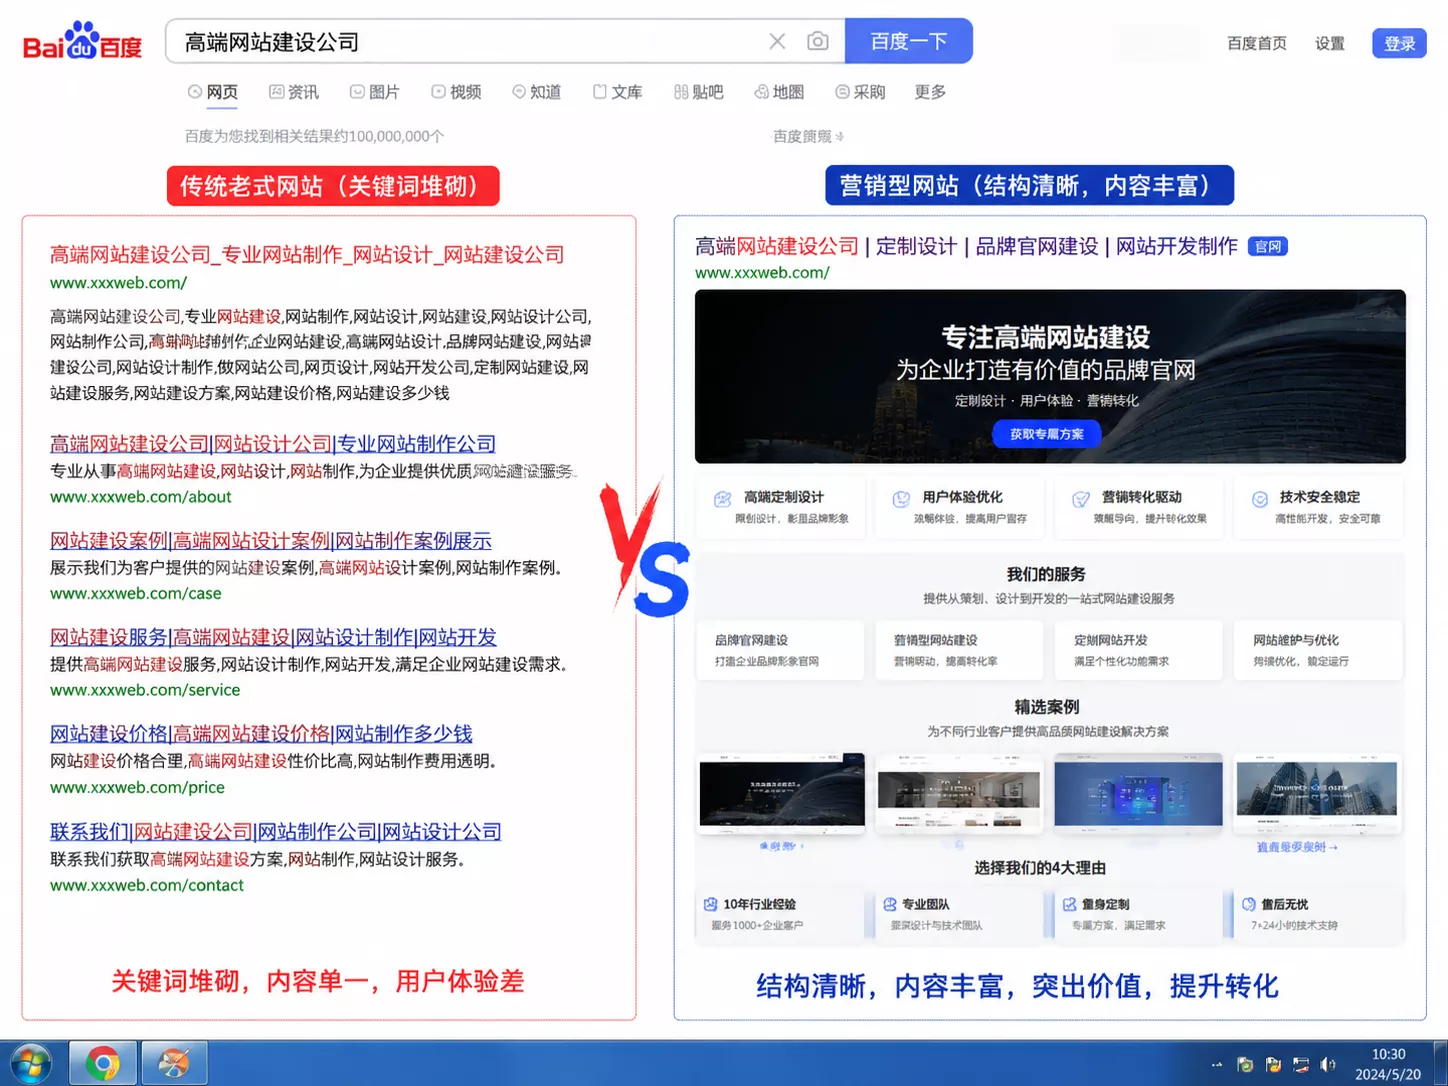
Task: Click the 官网 badge
Action: coord(1267,247)
